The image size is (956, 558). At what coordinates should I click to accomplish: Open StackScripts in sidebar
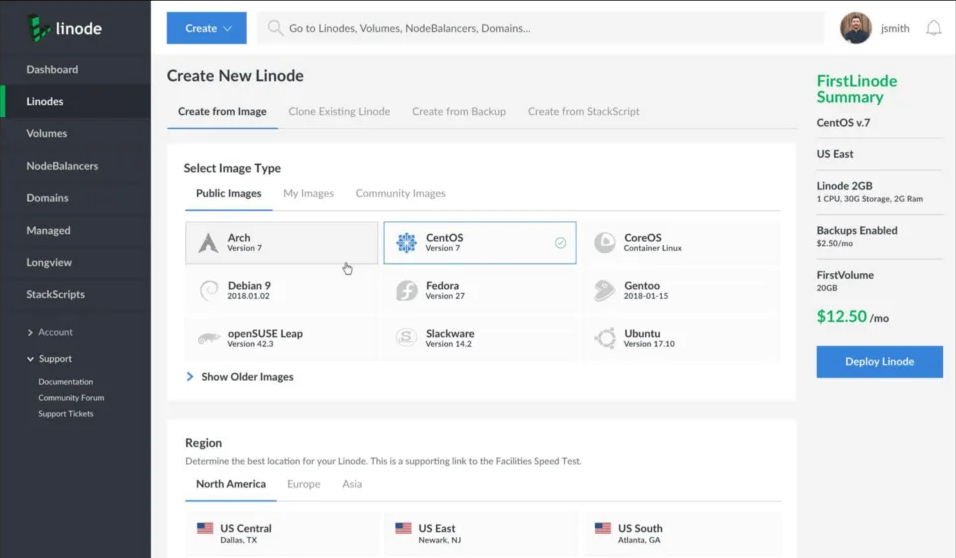pos(76,295)
